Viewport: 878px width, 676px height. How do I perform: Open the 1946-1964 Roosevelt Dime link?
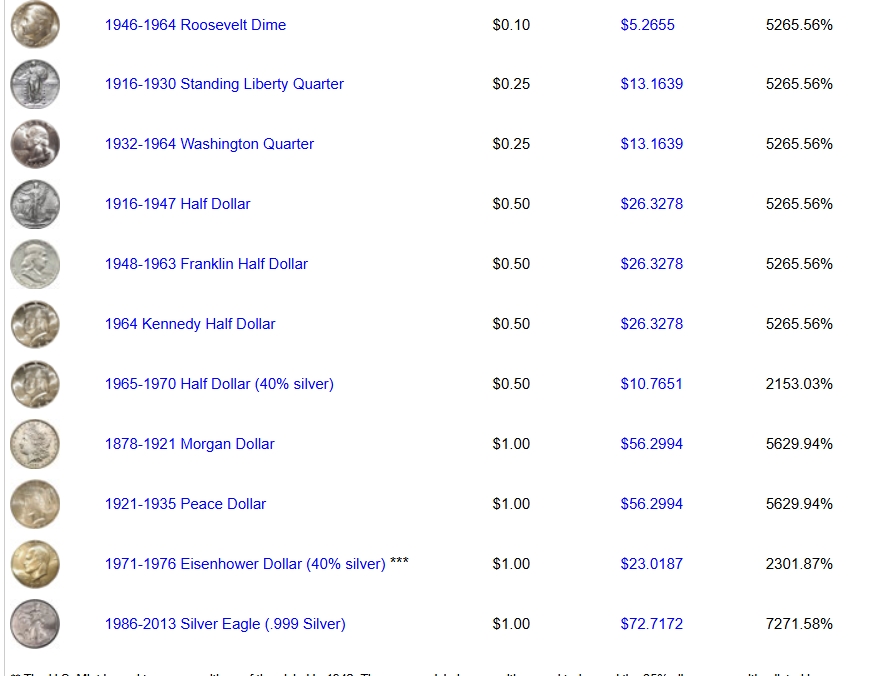195,25
